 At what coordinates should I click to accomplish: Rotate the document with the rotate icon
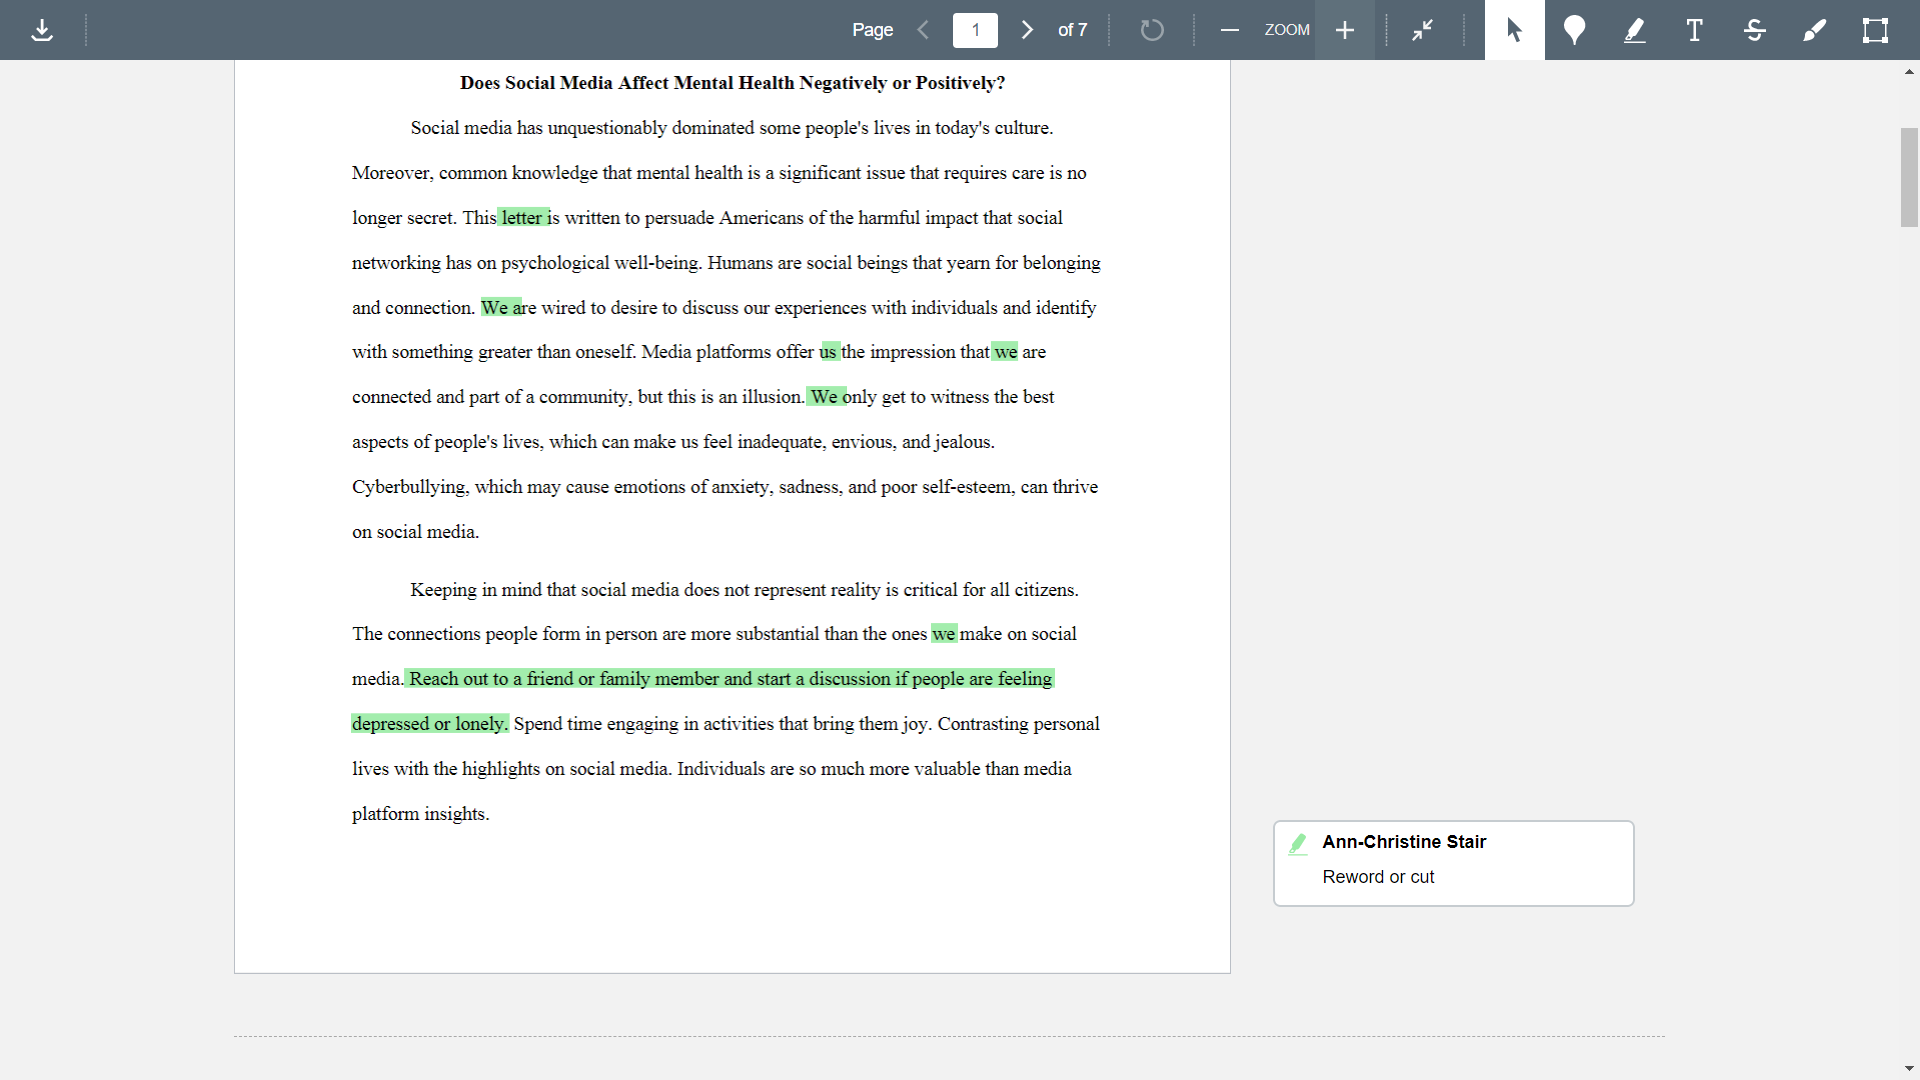pos(1152,30)
